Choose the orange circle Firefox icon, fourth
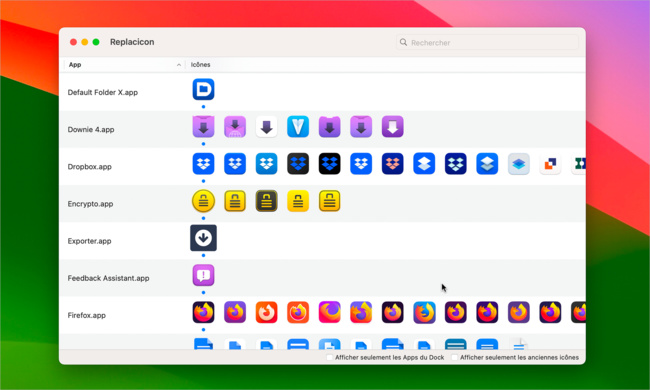This screenshot has height=390, width=650. pyautogui.click(x=298, y=312)
